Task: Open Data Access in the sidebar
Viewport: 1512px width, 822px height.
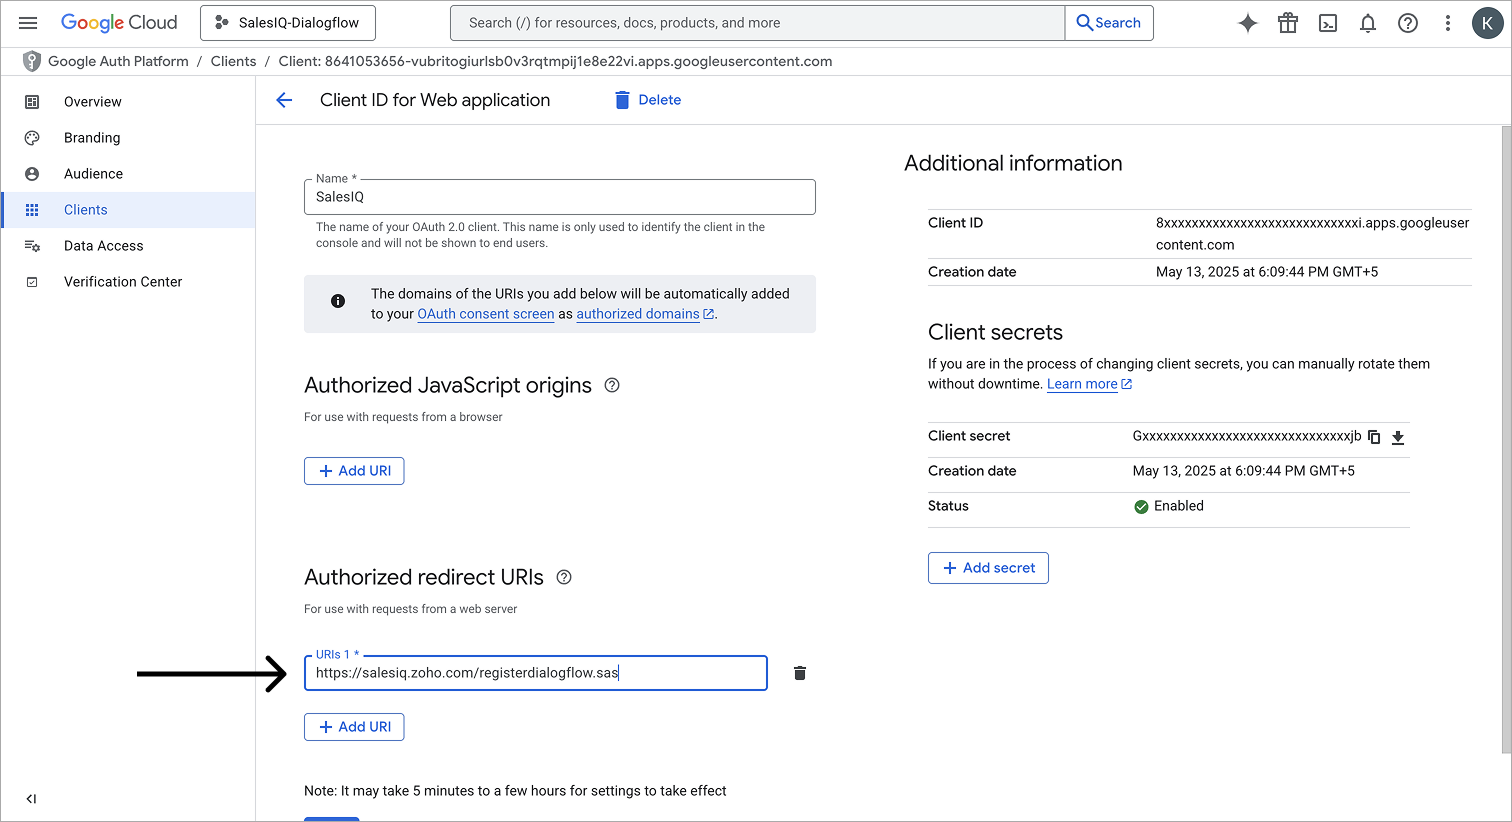Action: [x=103, y=246]
